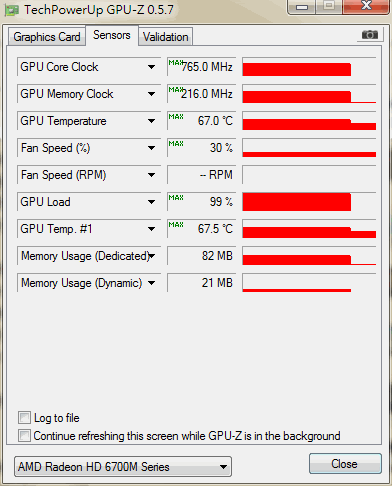The height and width of the screenshot is (486, 392).
Task: Click the GPU-Z app icon in title bar
Action: (x=12, y=10)
